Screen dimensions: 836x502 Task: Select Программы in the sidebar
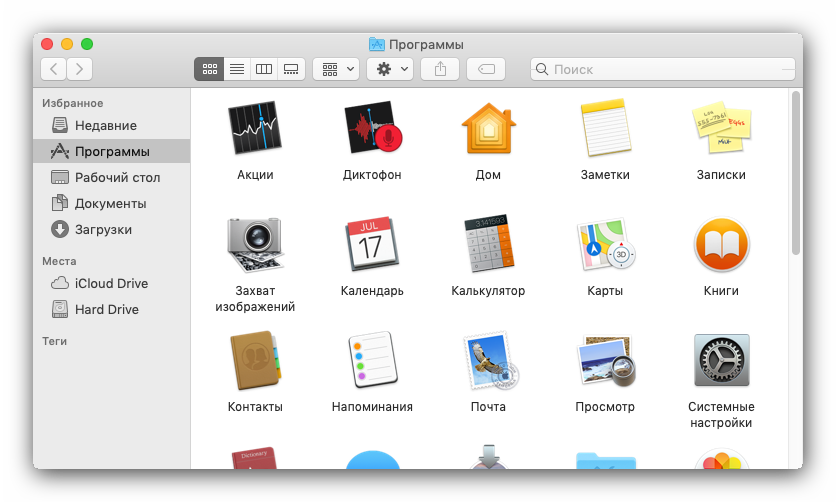[111, 151]
